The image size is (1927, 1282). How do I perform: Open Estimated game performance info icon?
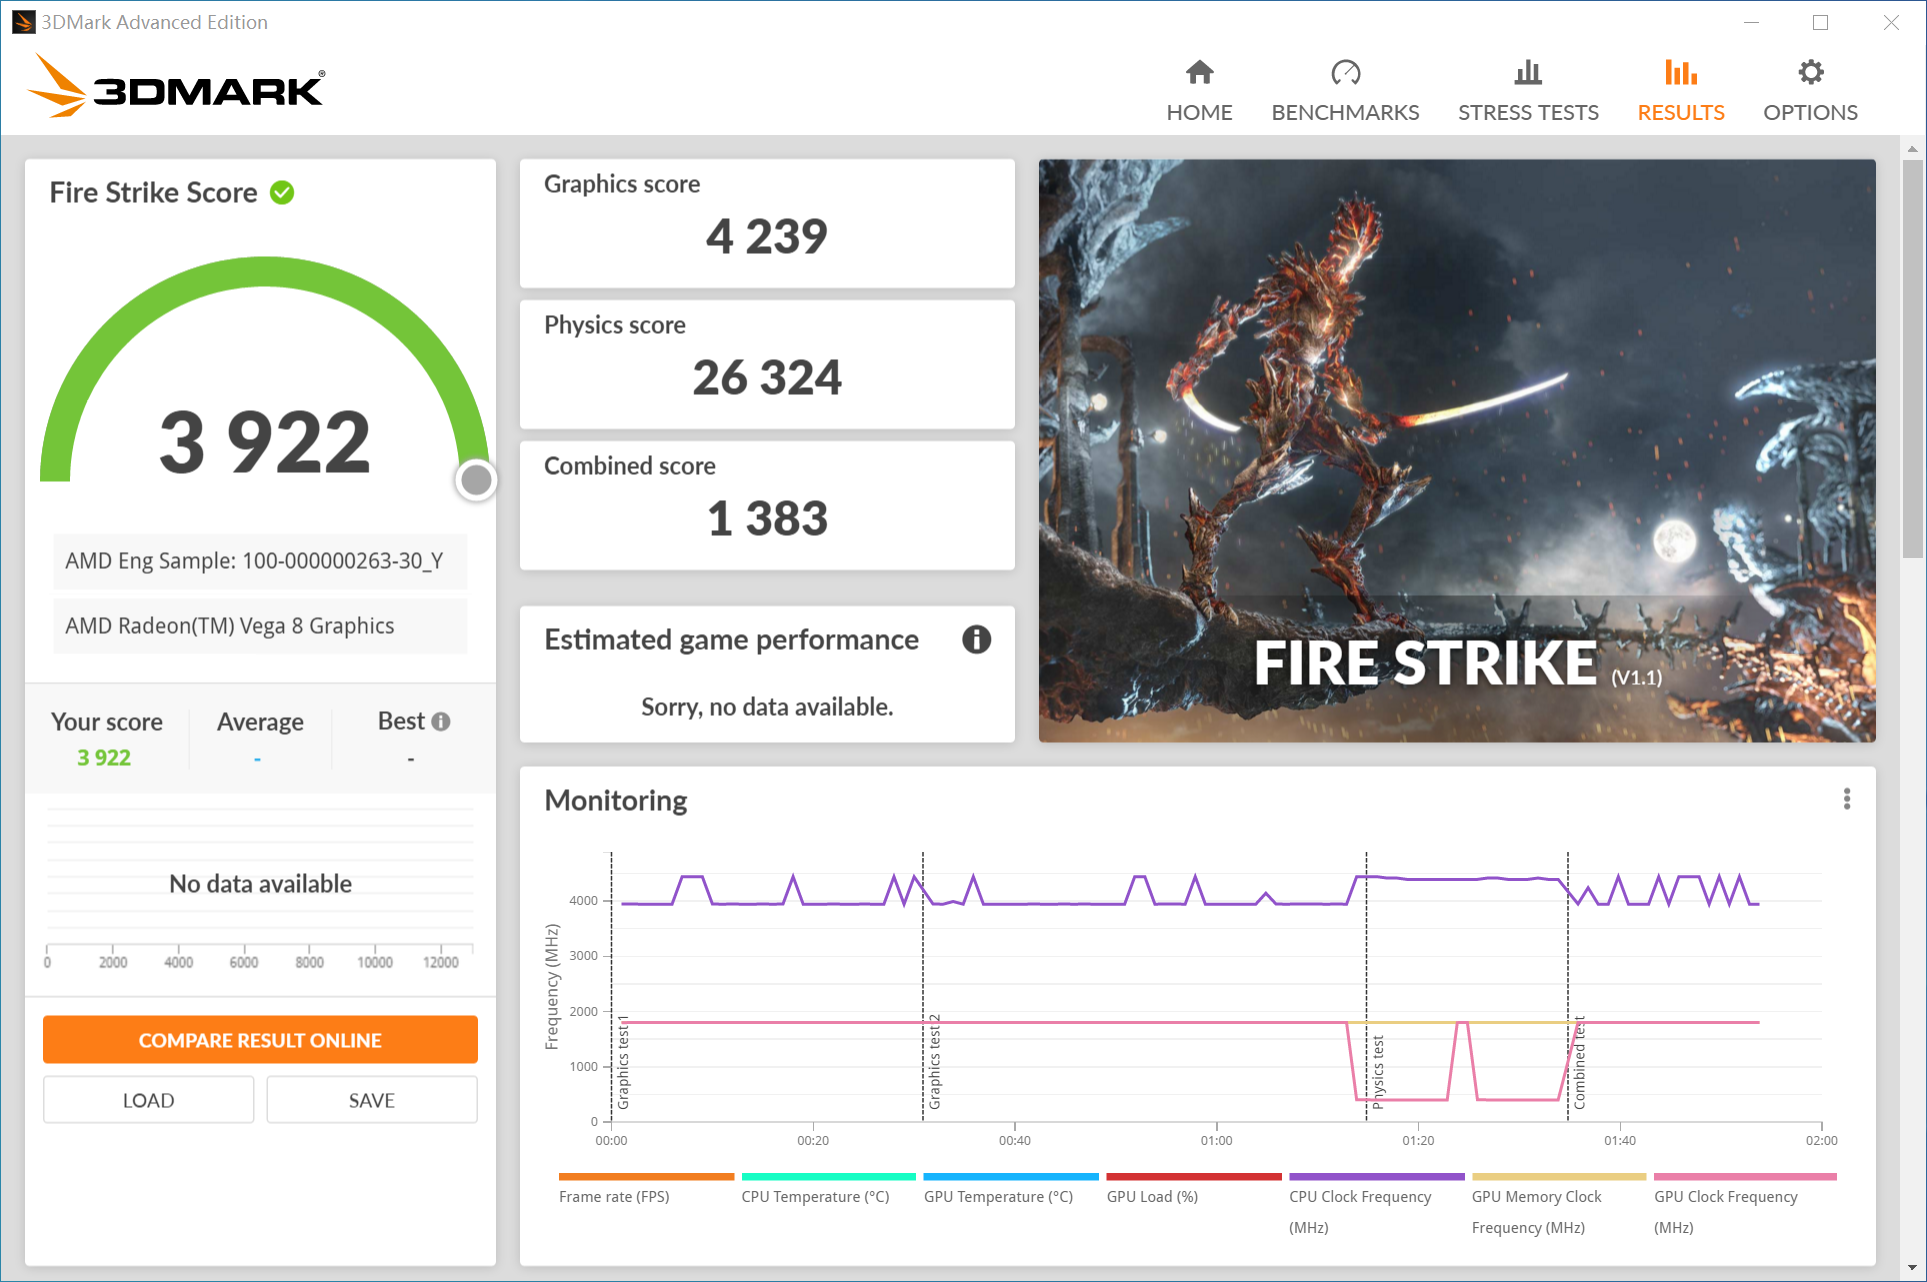coord(976,639)
